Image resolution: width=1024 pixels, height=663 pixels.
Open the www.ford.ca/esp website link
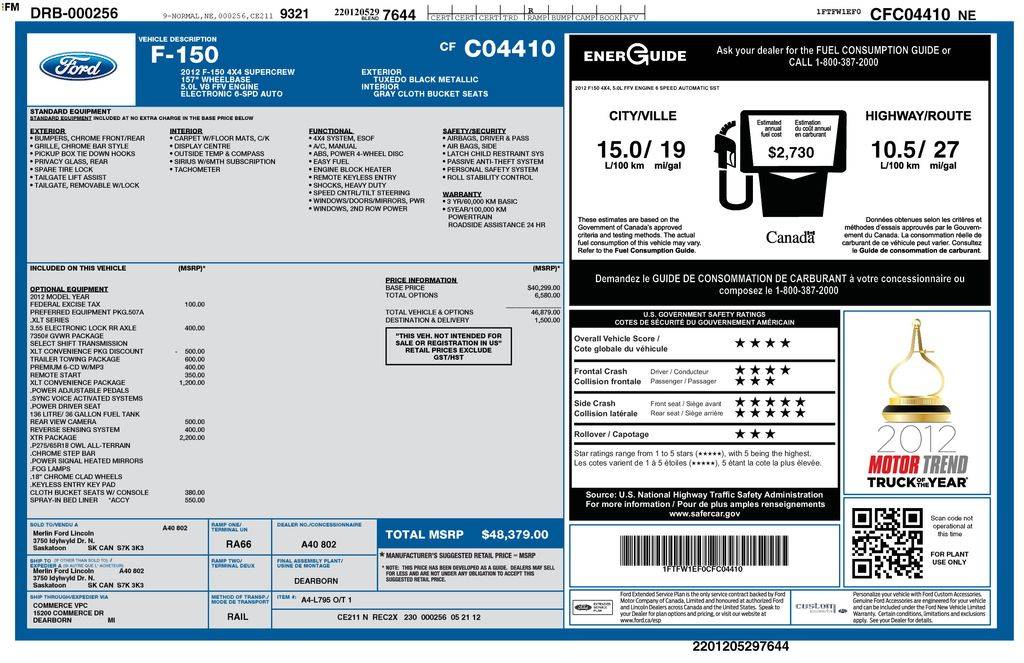click(640, 621)
